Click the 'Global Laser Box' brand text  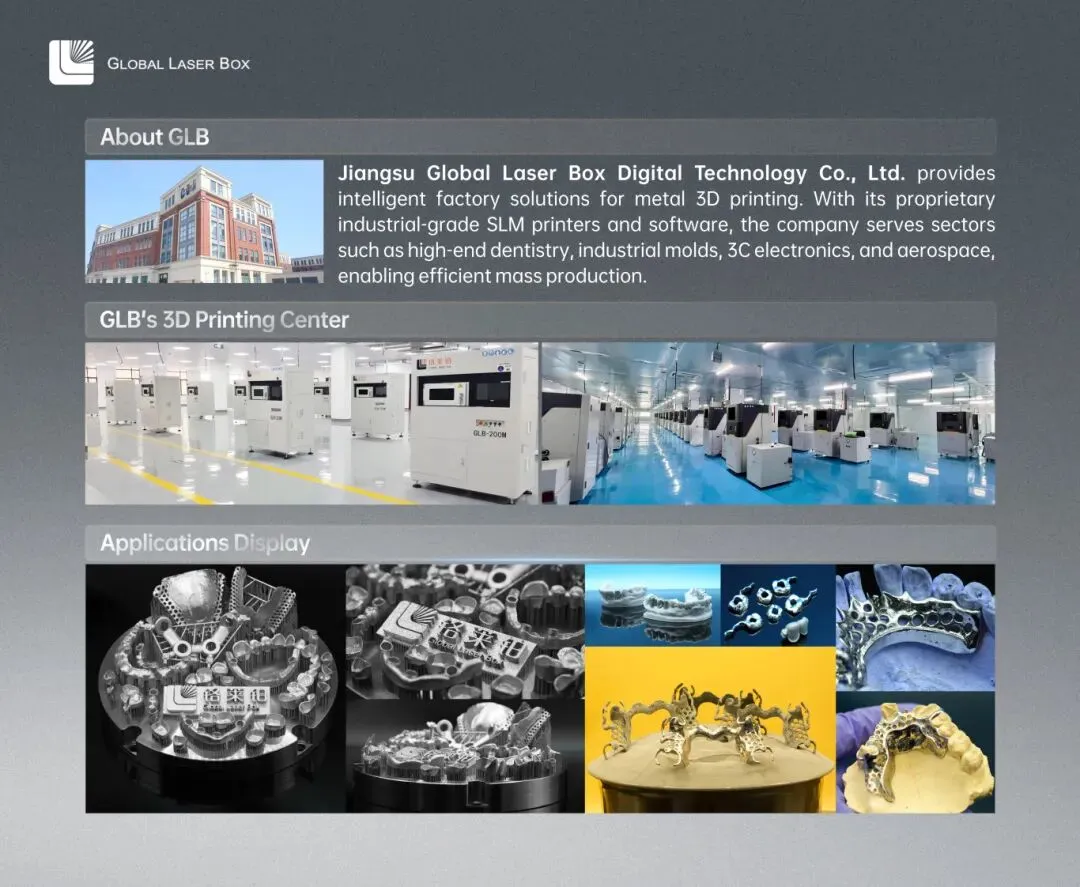pyautogui.click(x=178, y=63)
